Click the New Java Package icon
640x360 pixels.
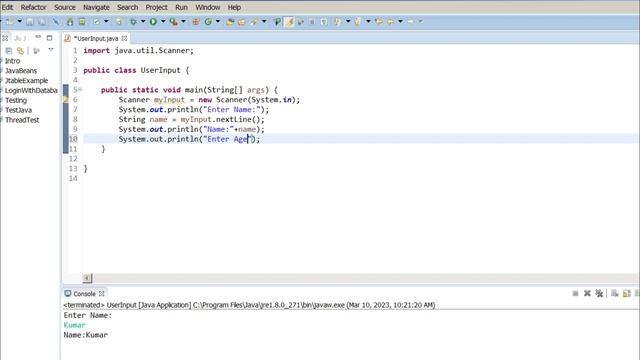click(x=196, y=21)
